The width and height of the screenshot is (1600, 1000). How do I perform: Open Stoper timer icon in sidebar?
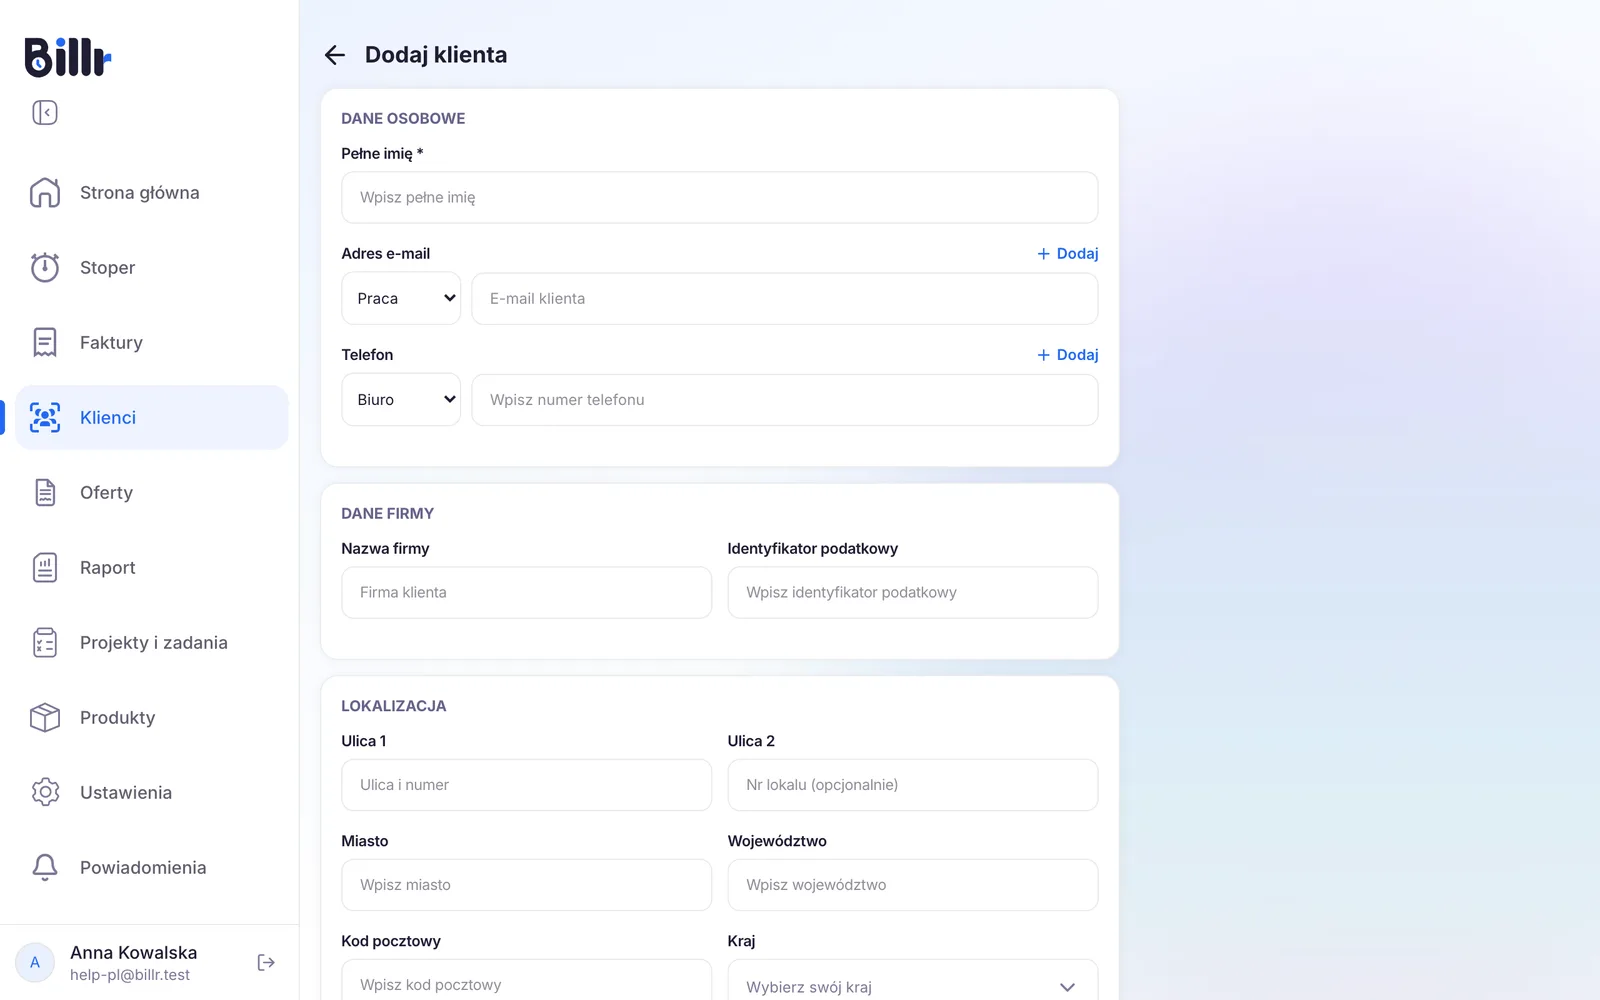45,267
